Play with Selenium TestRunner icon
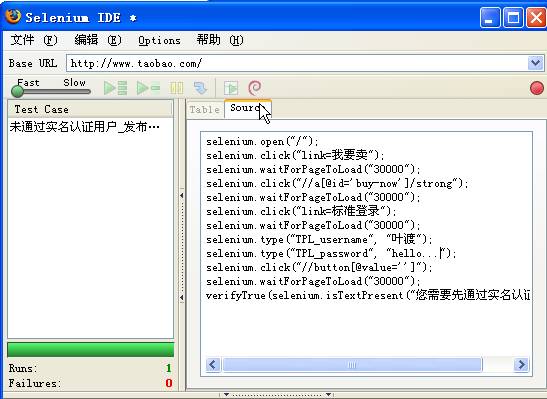This screenshot has height=399, width=547. [231, 88]
